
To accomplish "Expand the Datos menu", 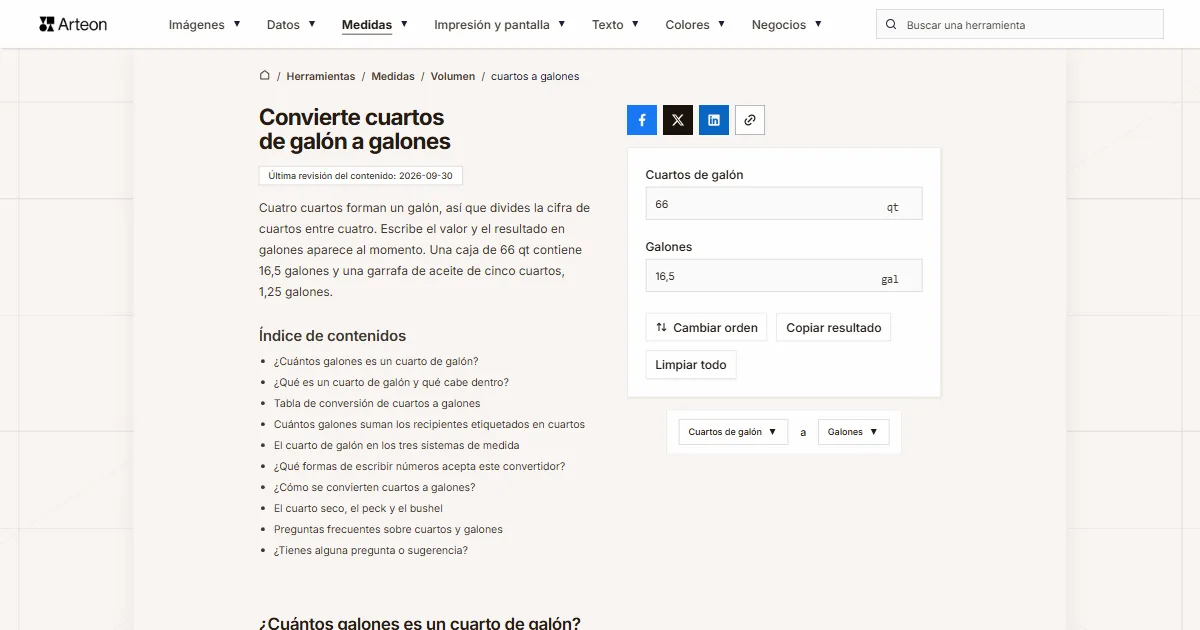I will (x=291, y=25).
